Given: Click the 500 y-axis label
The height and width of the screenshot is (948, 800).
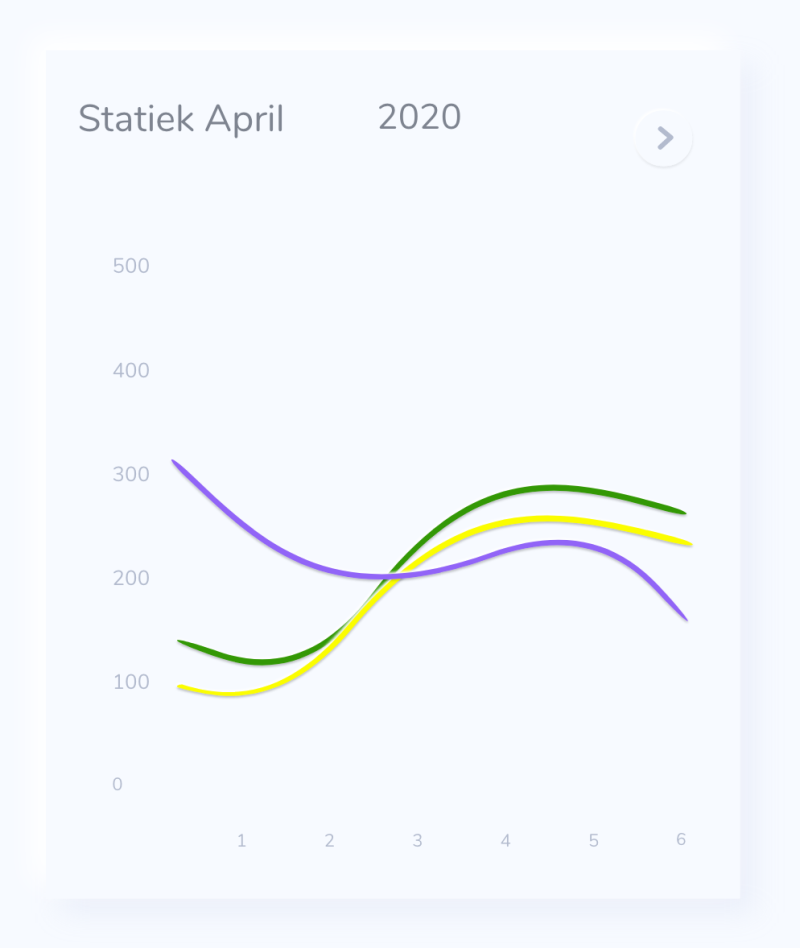Looking at the screenshot, I should click(x=131, y=266).
